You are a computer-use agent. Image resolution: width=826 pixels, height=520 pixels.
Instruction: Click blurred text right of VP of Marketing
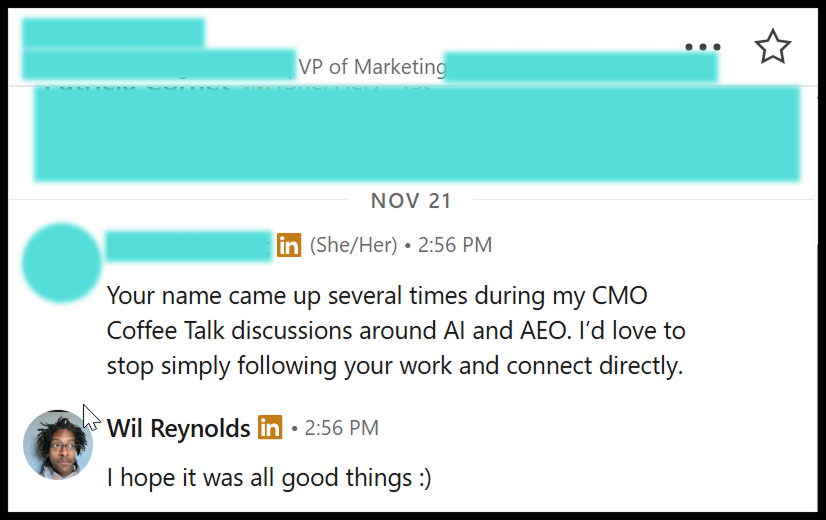(581, 67)
